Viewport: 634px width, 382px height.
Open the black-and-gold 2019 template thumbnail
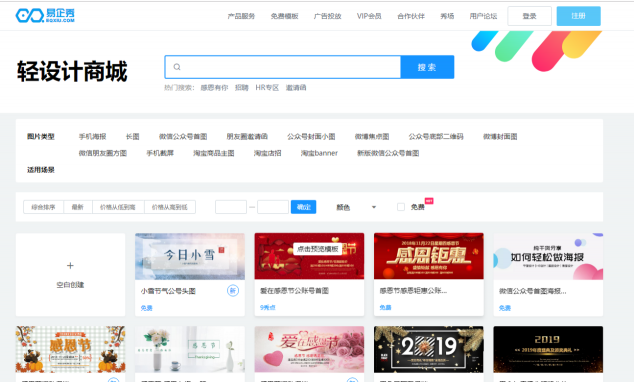point(429,349)
